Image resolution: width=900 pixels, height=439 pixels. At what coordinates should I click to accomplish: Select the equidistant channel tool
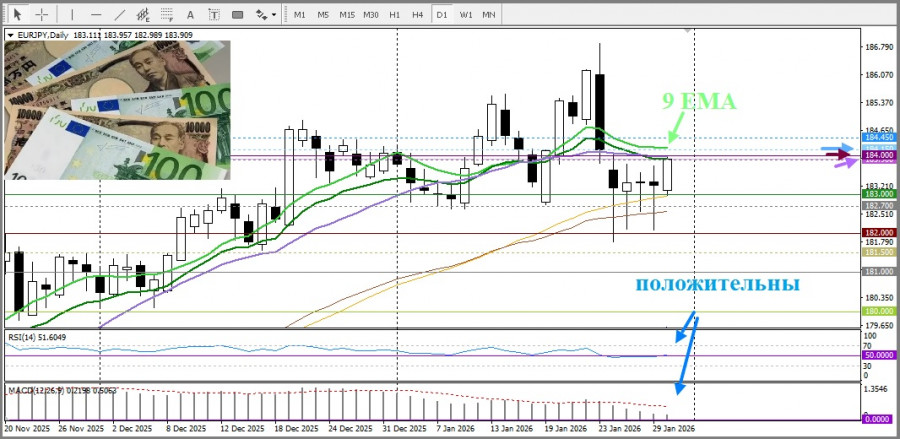(x=144, y=15)
